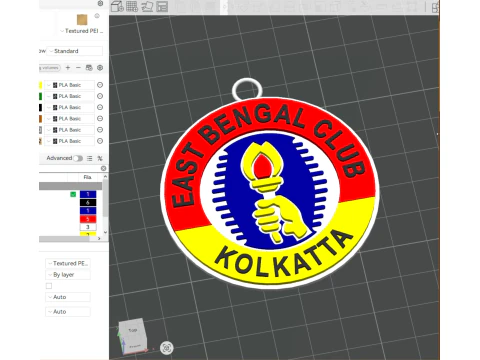Image resolution: width=480 pixels, height=360 pixels.
Task: Tick the empty checkbox below By layer
Action: click(49, 286)
